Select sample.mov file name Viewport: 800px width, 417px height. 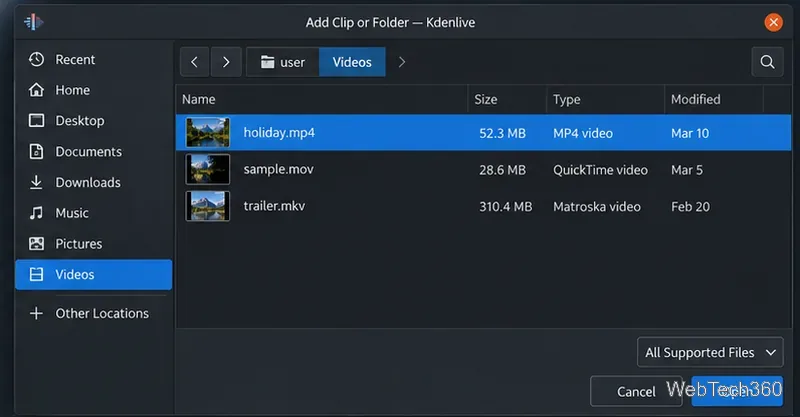tap(279, 169)
